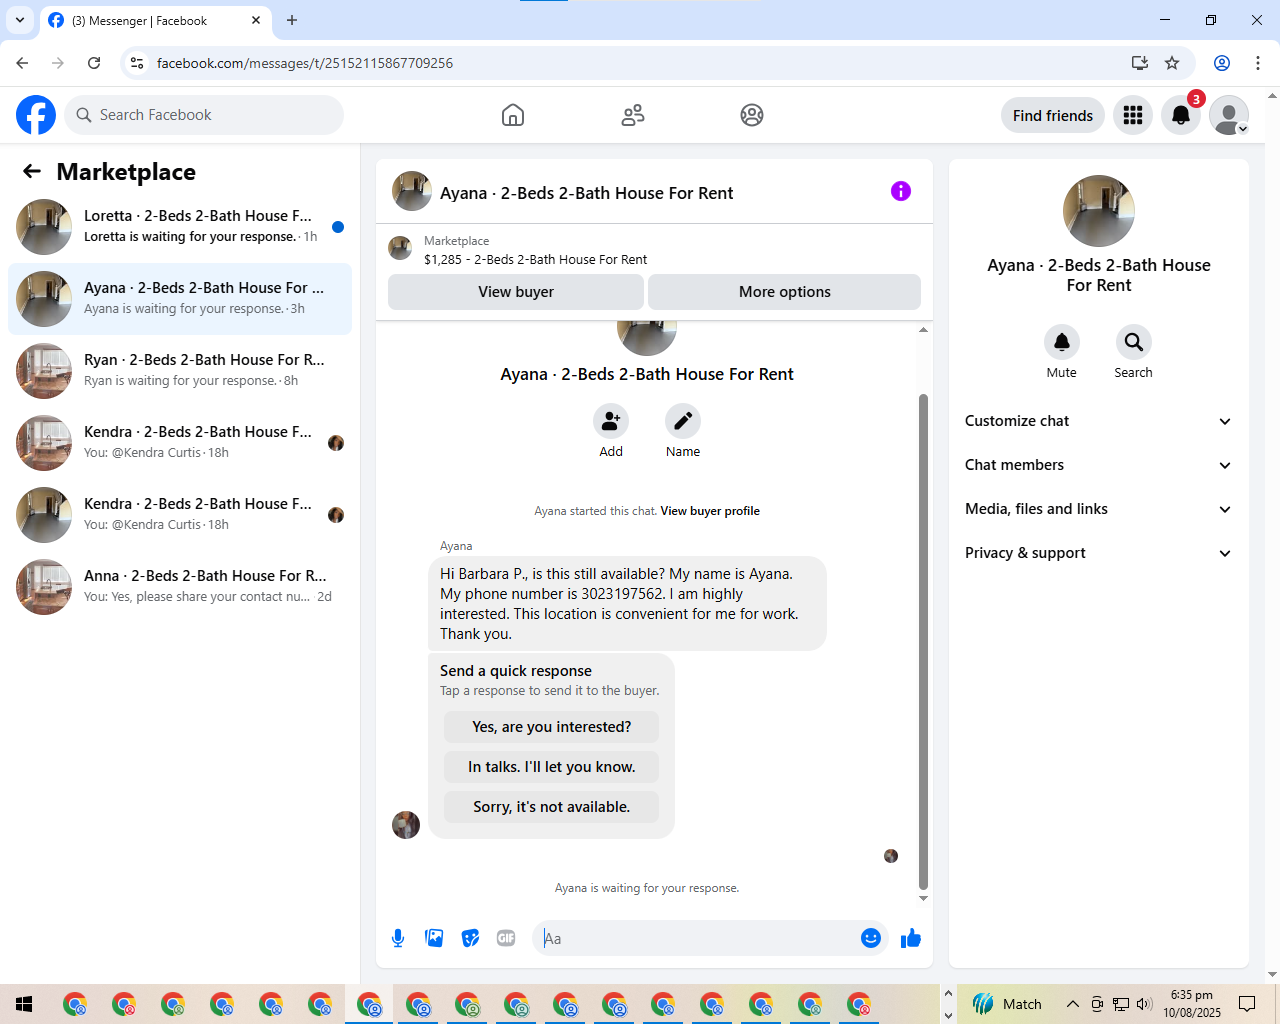Show hidden system tray icons
The width and height of the screenshot is (1280, 1024).
(1072, 1004)
